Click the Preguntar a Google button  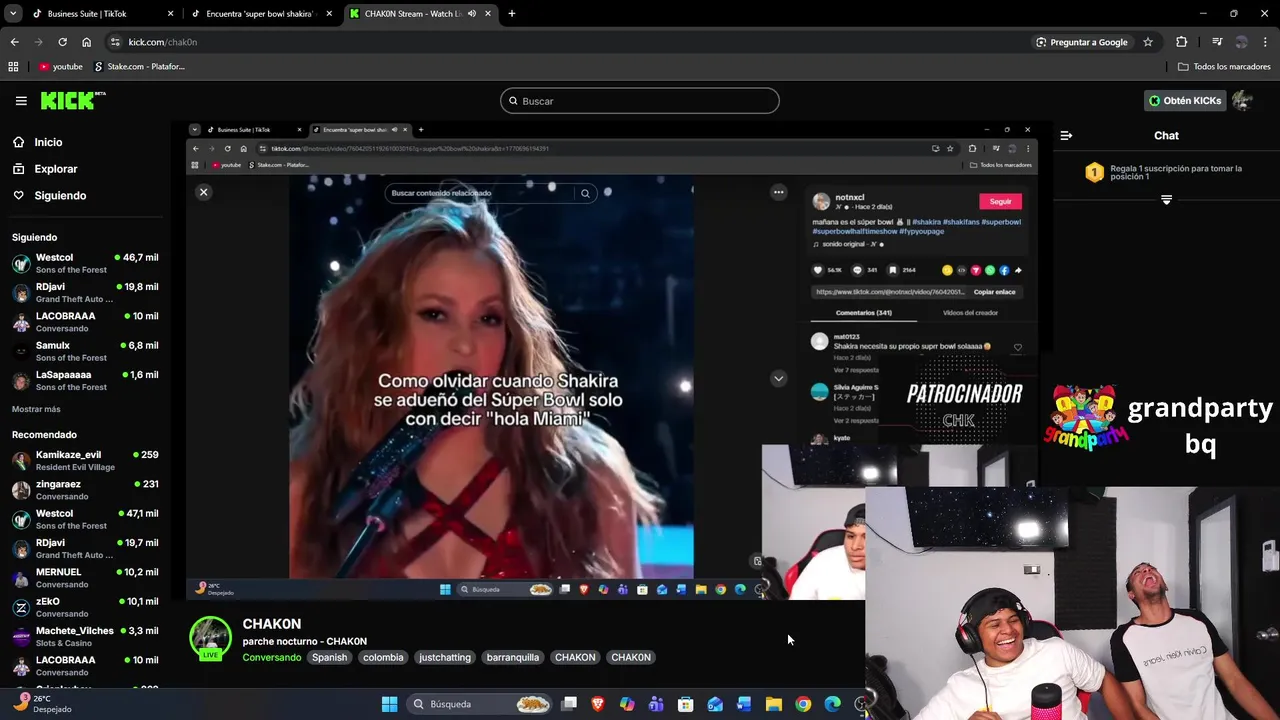tap(1081, 42)
